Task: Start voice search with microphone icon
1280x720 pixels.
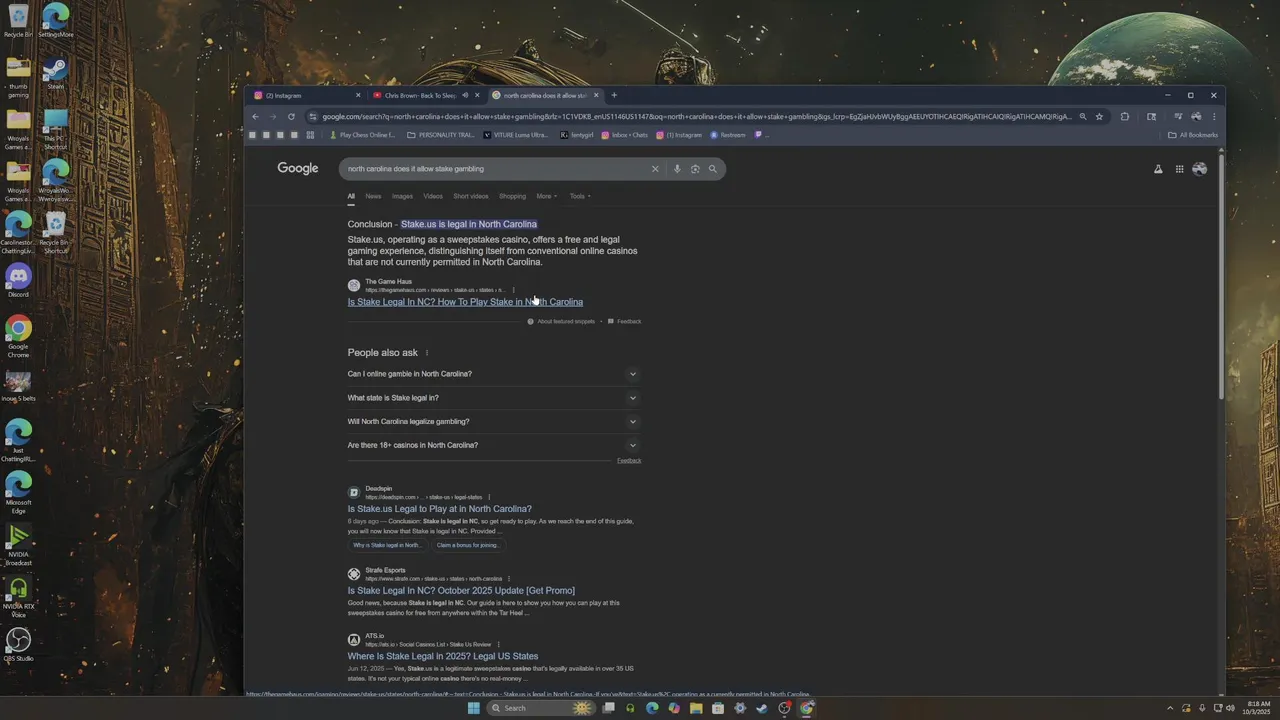Action: coord(677,169)
